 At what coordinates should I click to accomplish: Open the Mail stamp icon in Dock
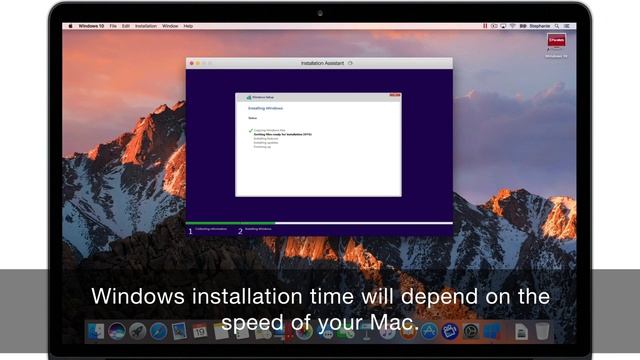[179, 331]
